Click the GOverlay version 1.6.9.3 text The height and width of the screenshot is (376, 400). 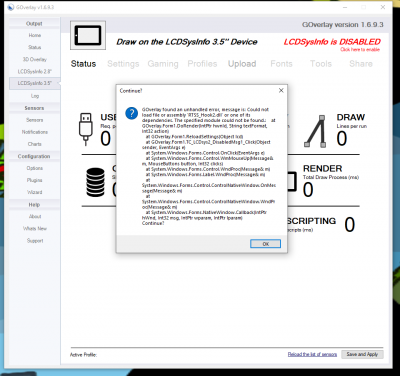[x=343, y=25]
